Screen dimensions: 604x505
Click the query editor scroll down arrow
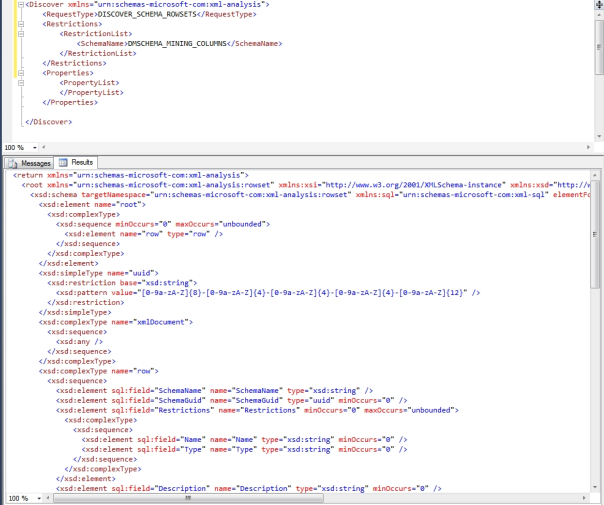click(599, 136)
